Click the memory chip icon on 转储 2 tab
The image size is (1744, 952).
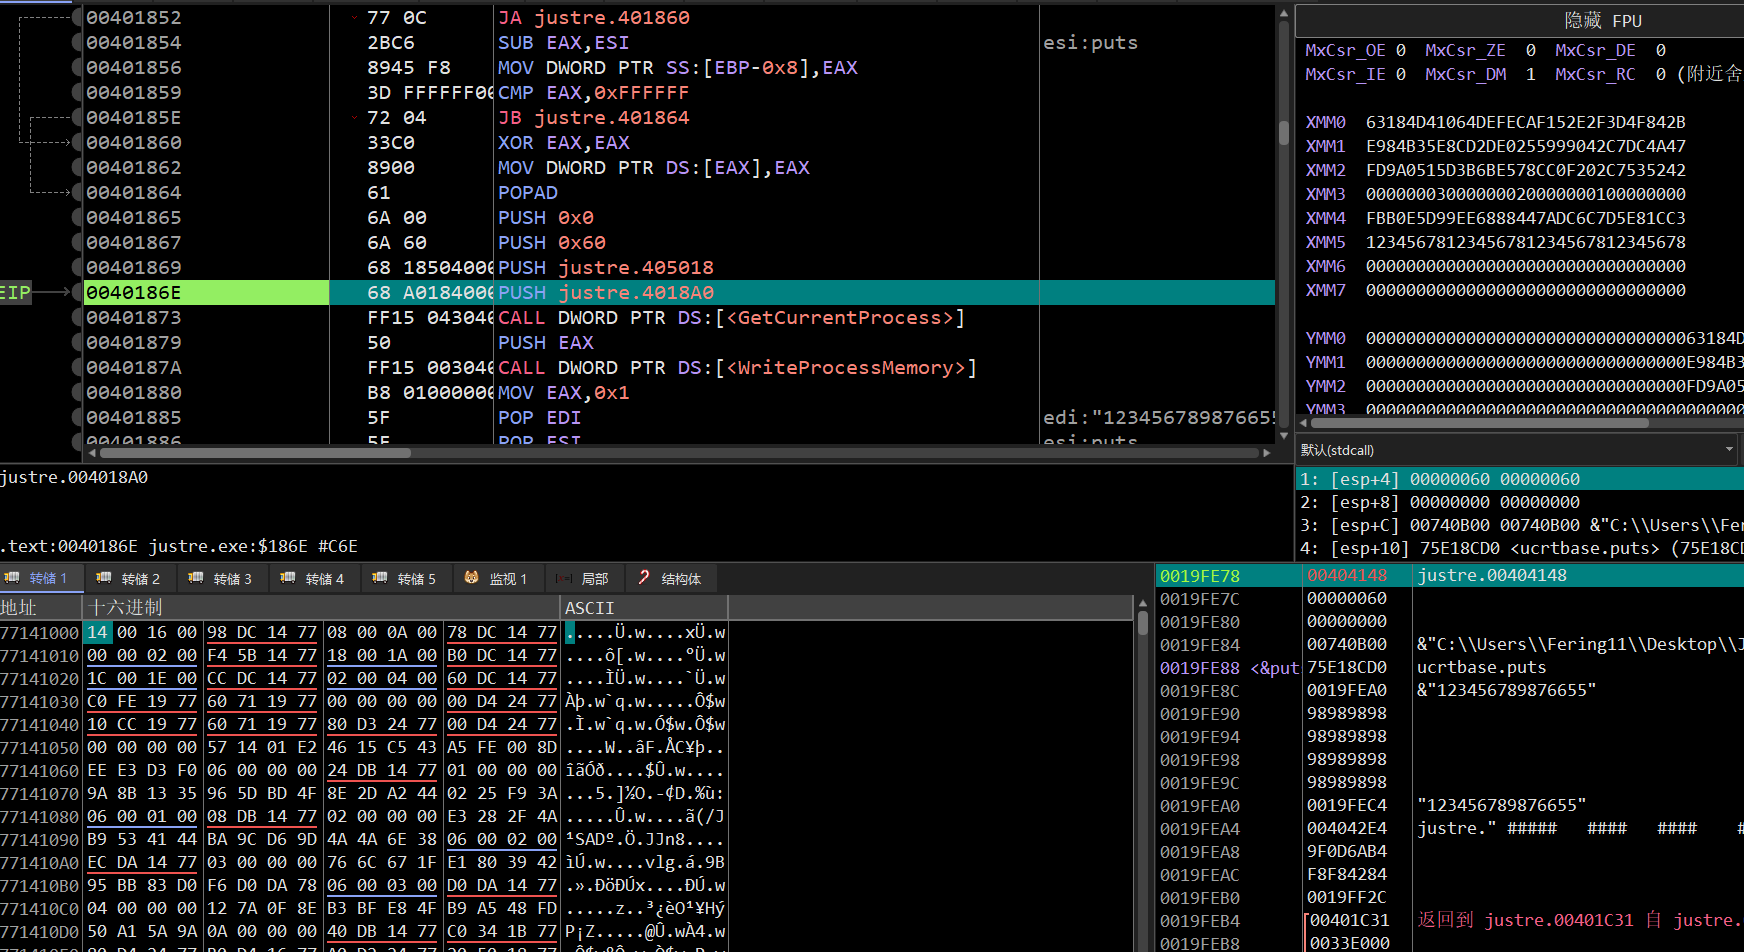(103, 578)
